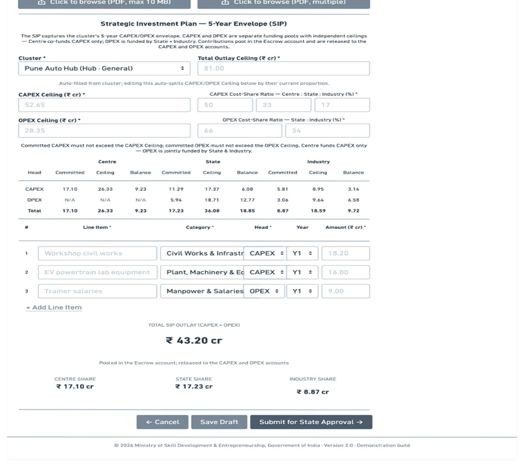This screenshot has height=465, width=520.
Task: Click Amount field for line item 3
Action: [x=346, y=291]
